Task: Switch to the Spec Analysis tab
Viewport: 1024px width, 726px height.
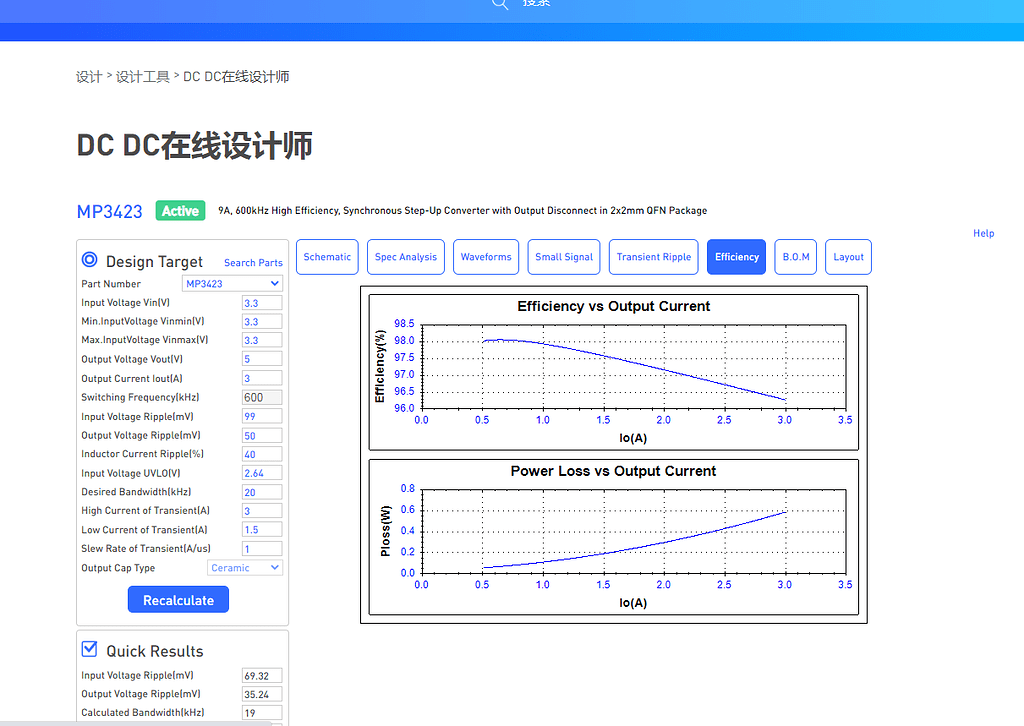Action: click(405, 257)
